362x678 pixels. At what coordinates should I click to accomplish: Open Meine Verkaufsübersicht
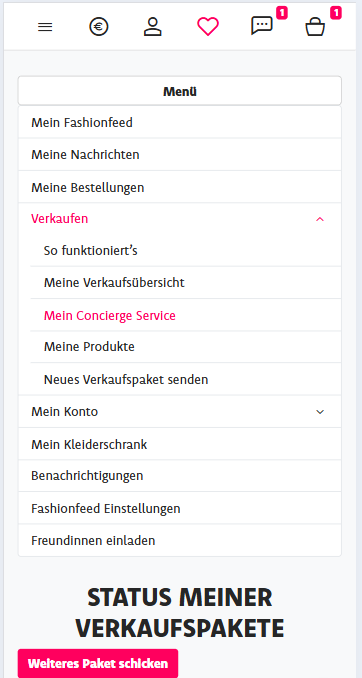[186, 283]
